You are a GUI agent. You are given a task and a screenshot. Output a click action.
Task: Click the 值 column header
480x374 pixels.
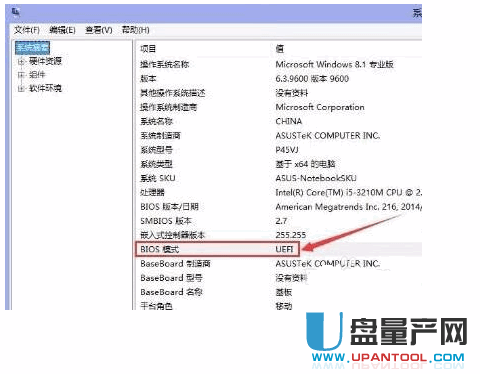point(280,49)
